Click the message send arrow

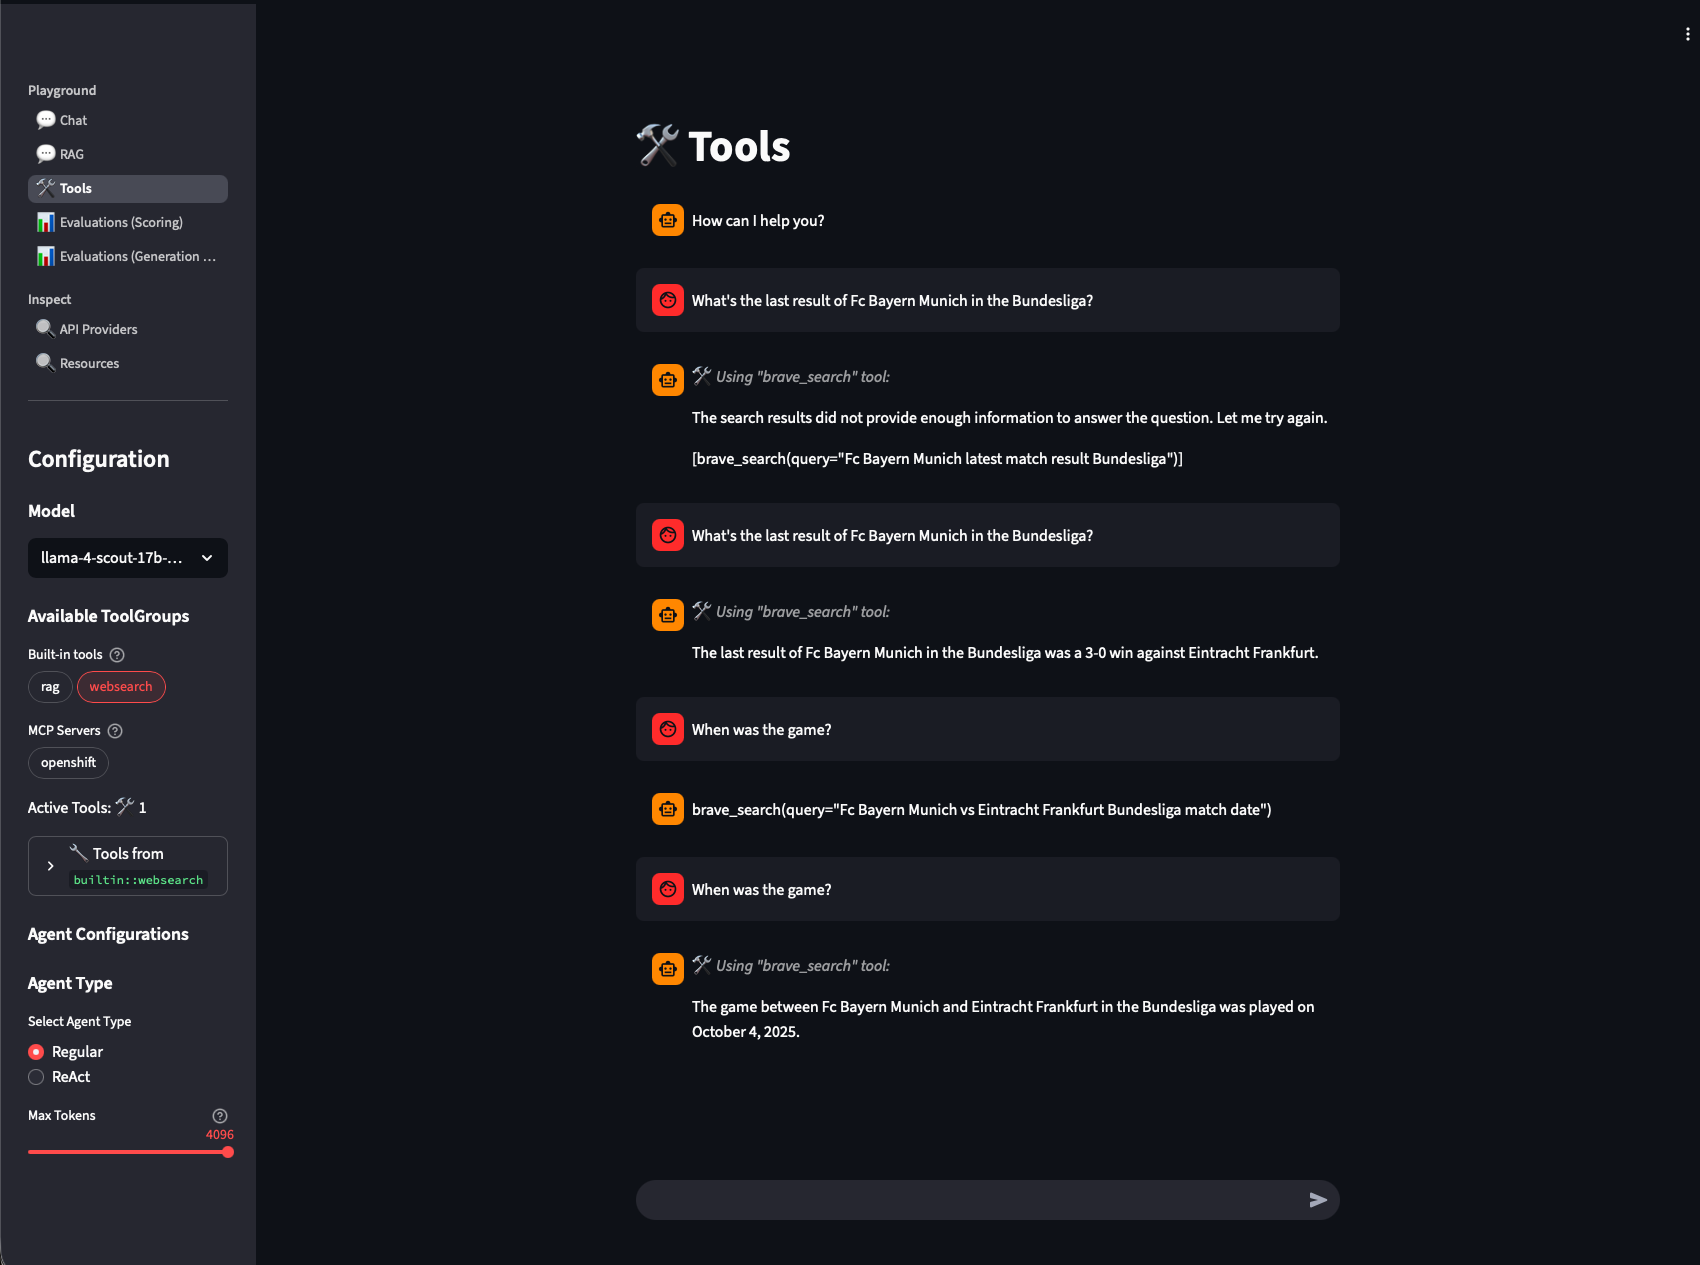[x=1318, y=1200]
